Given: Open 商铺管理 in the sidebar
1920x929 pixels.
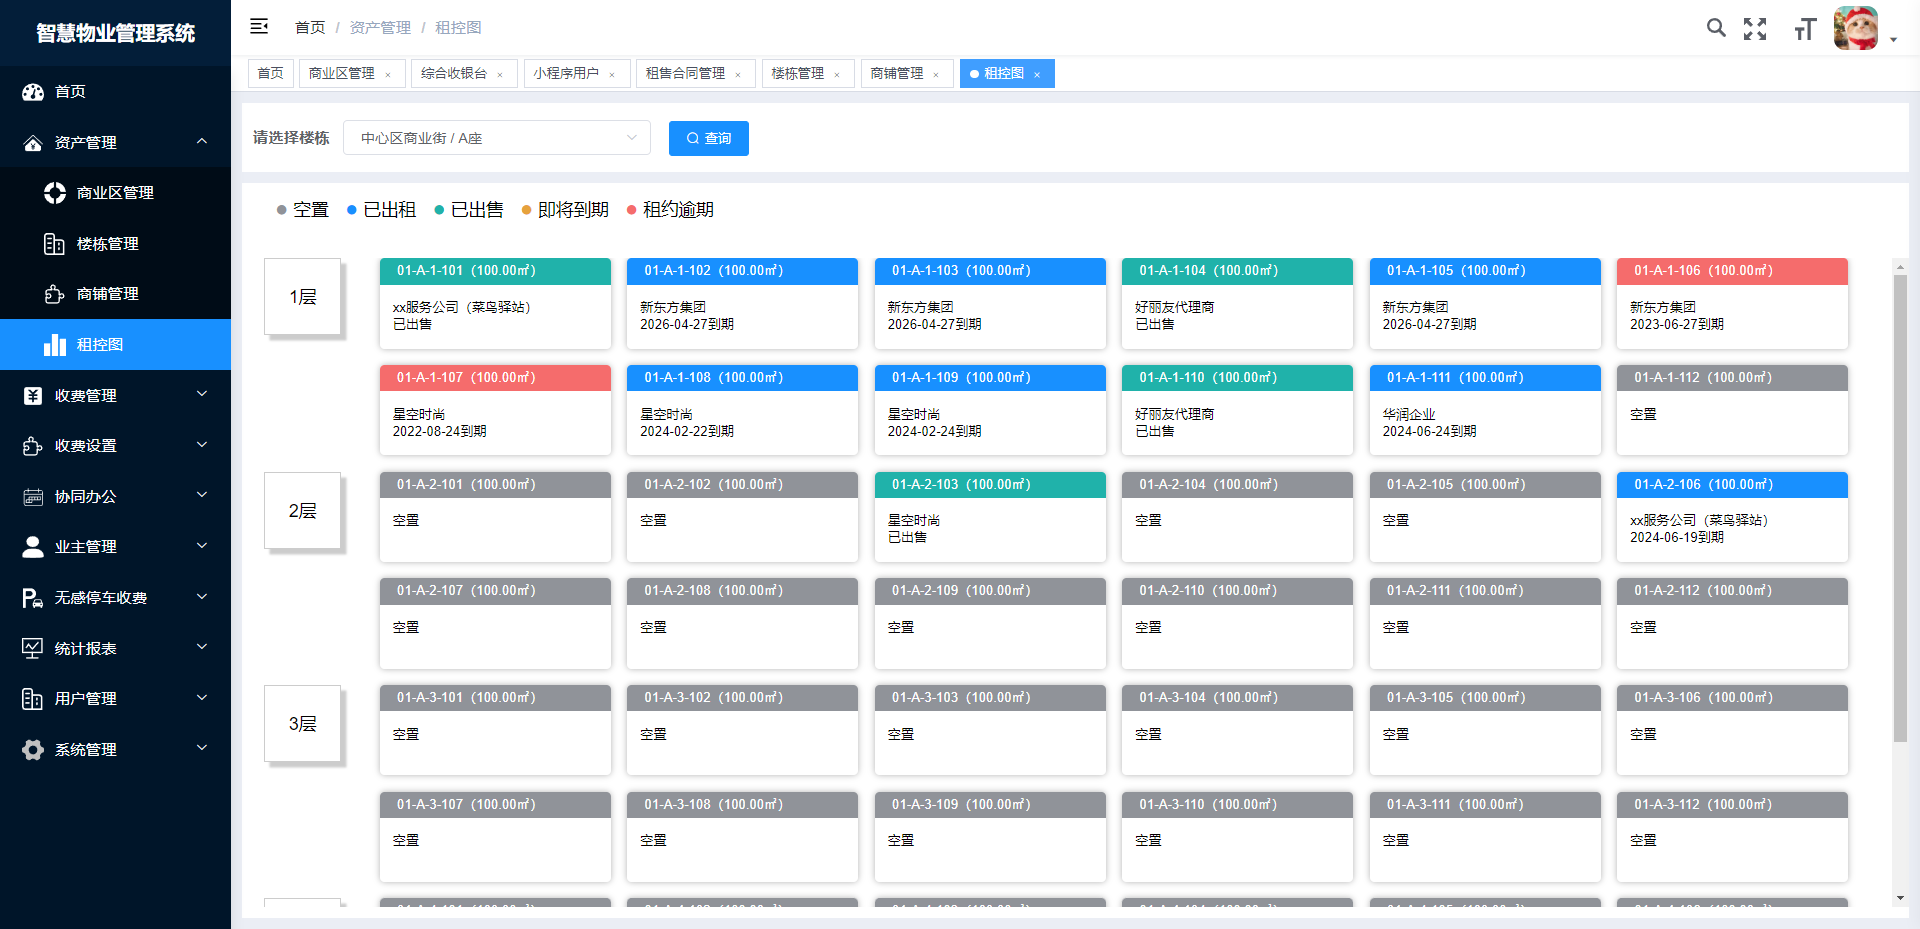Looking at the screenshot, I should [x=115, y=294].
